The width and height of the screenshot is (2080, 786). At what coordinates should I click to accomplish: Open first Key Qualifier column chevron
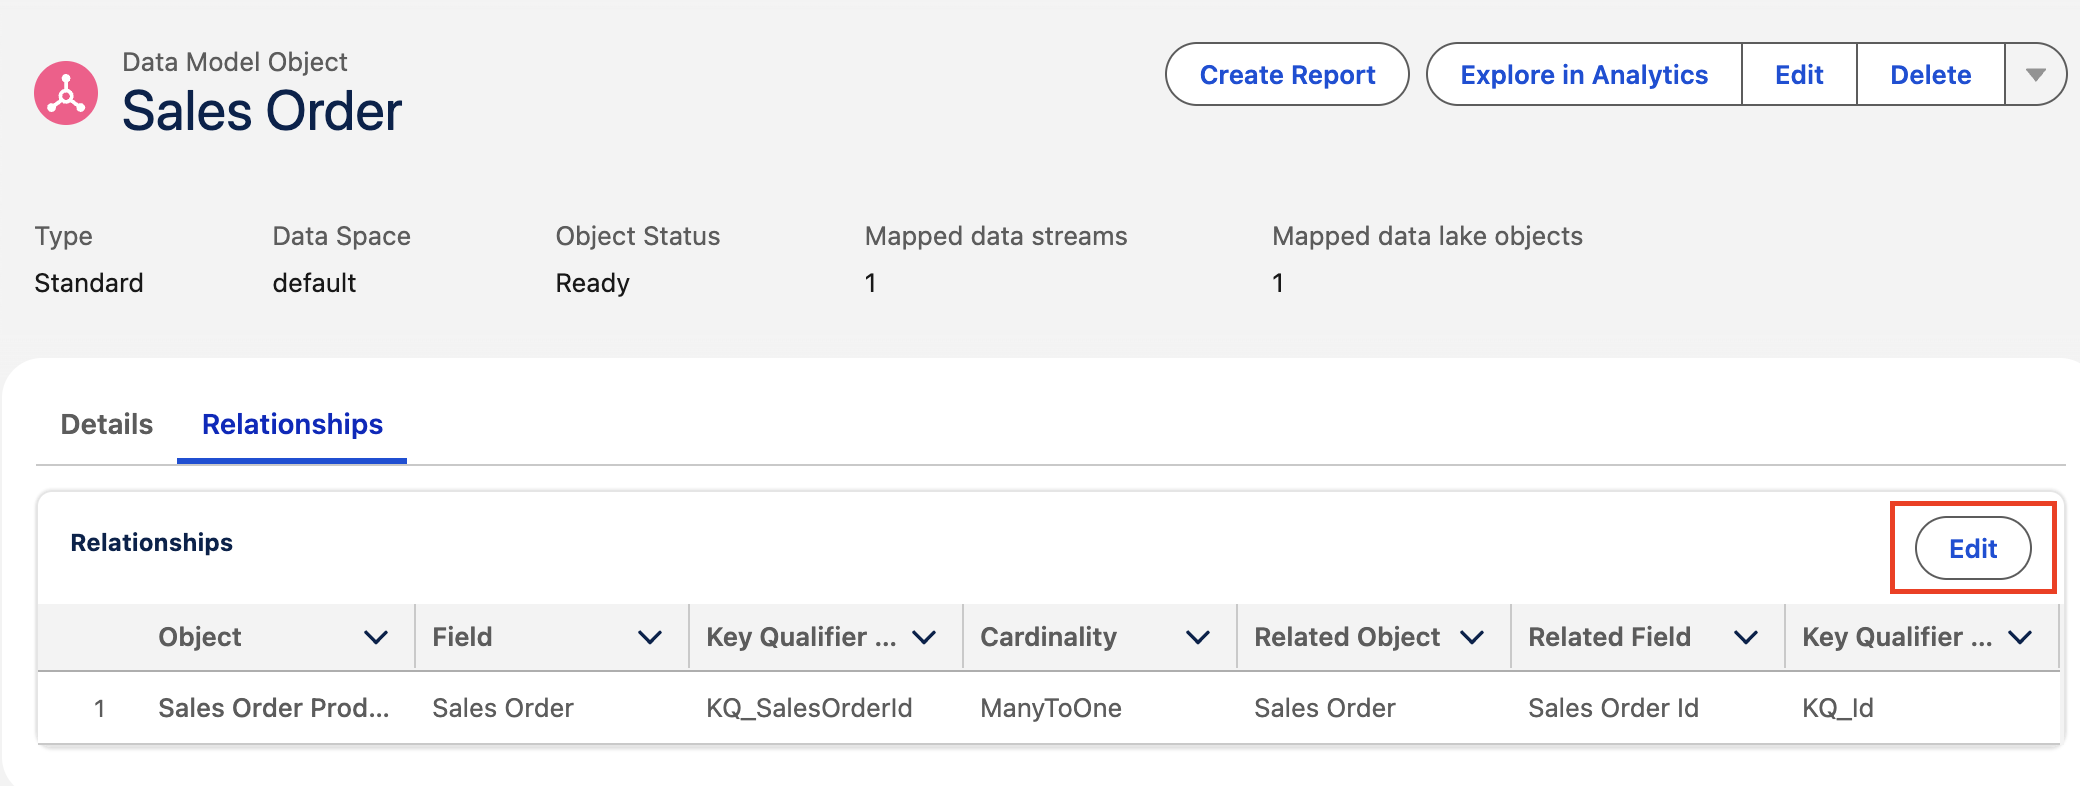point(924,637)
